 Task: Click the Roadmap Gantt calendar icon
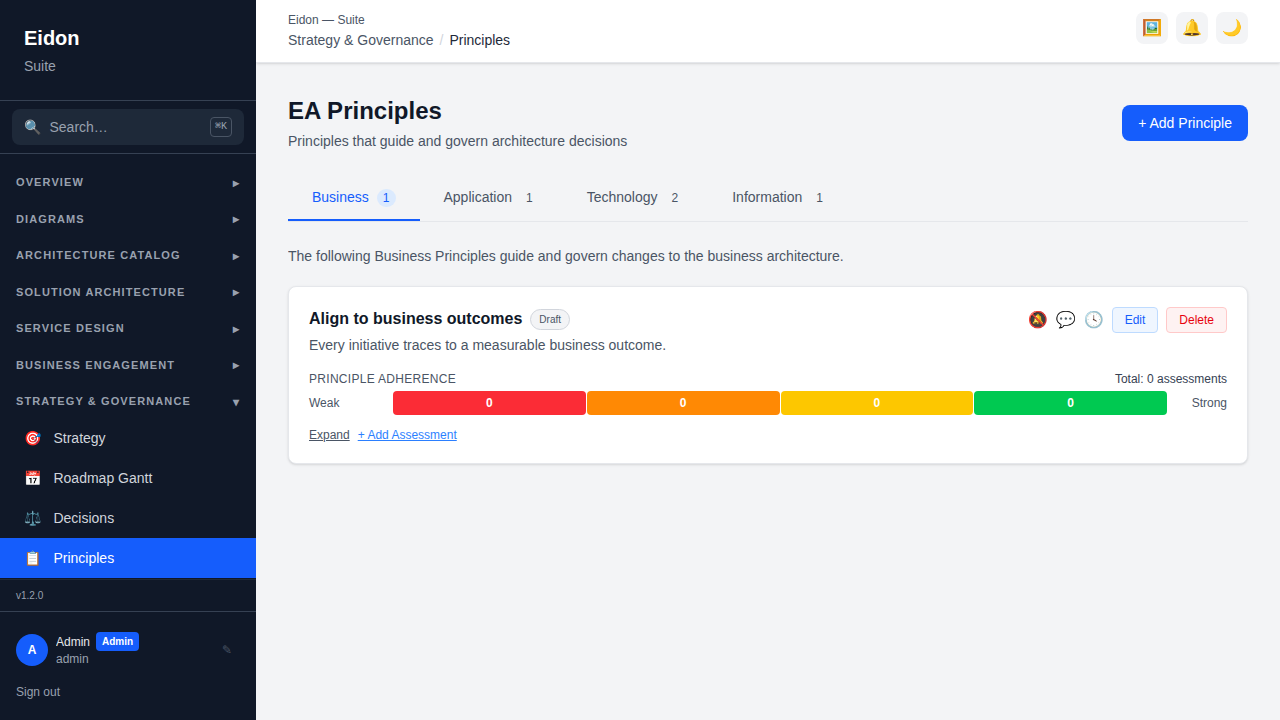tap(32, 478)
